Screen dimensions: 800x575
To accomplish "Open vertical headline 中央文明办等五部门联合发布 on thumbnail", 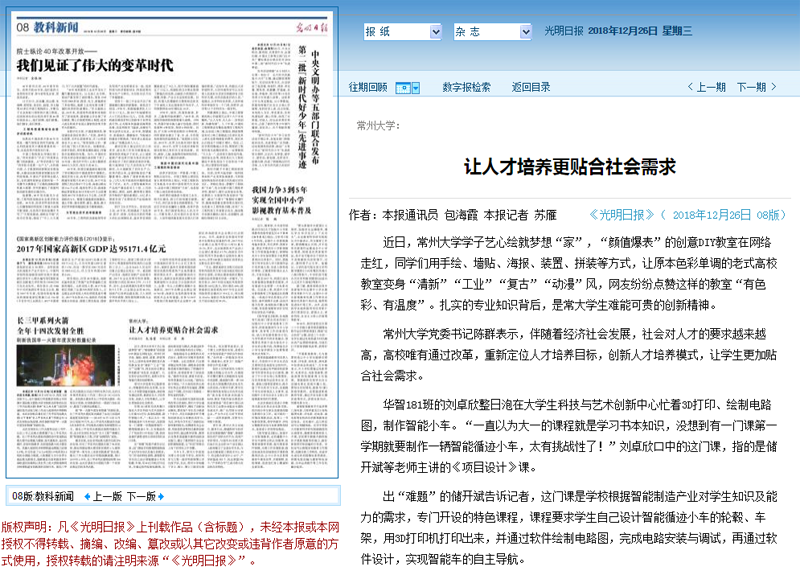I will click(x=315, y=107).
